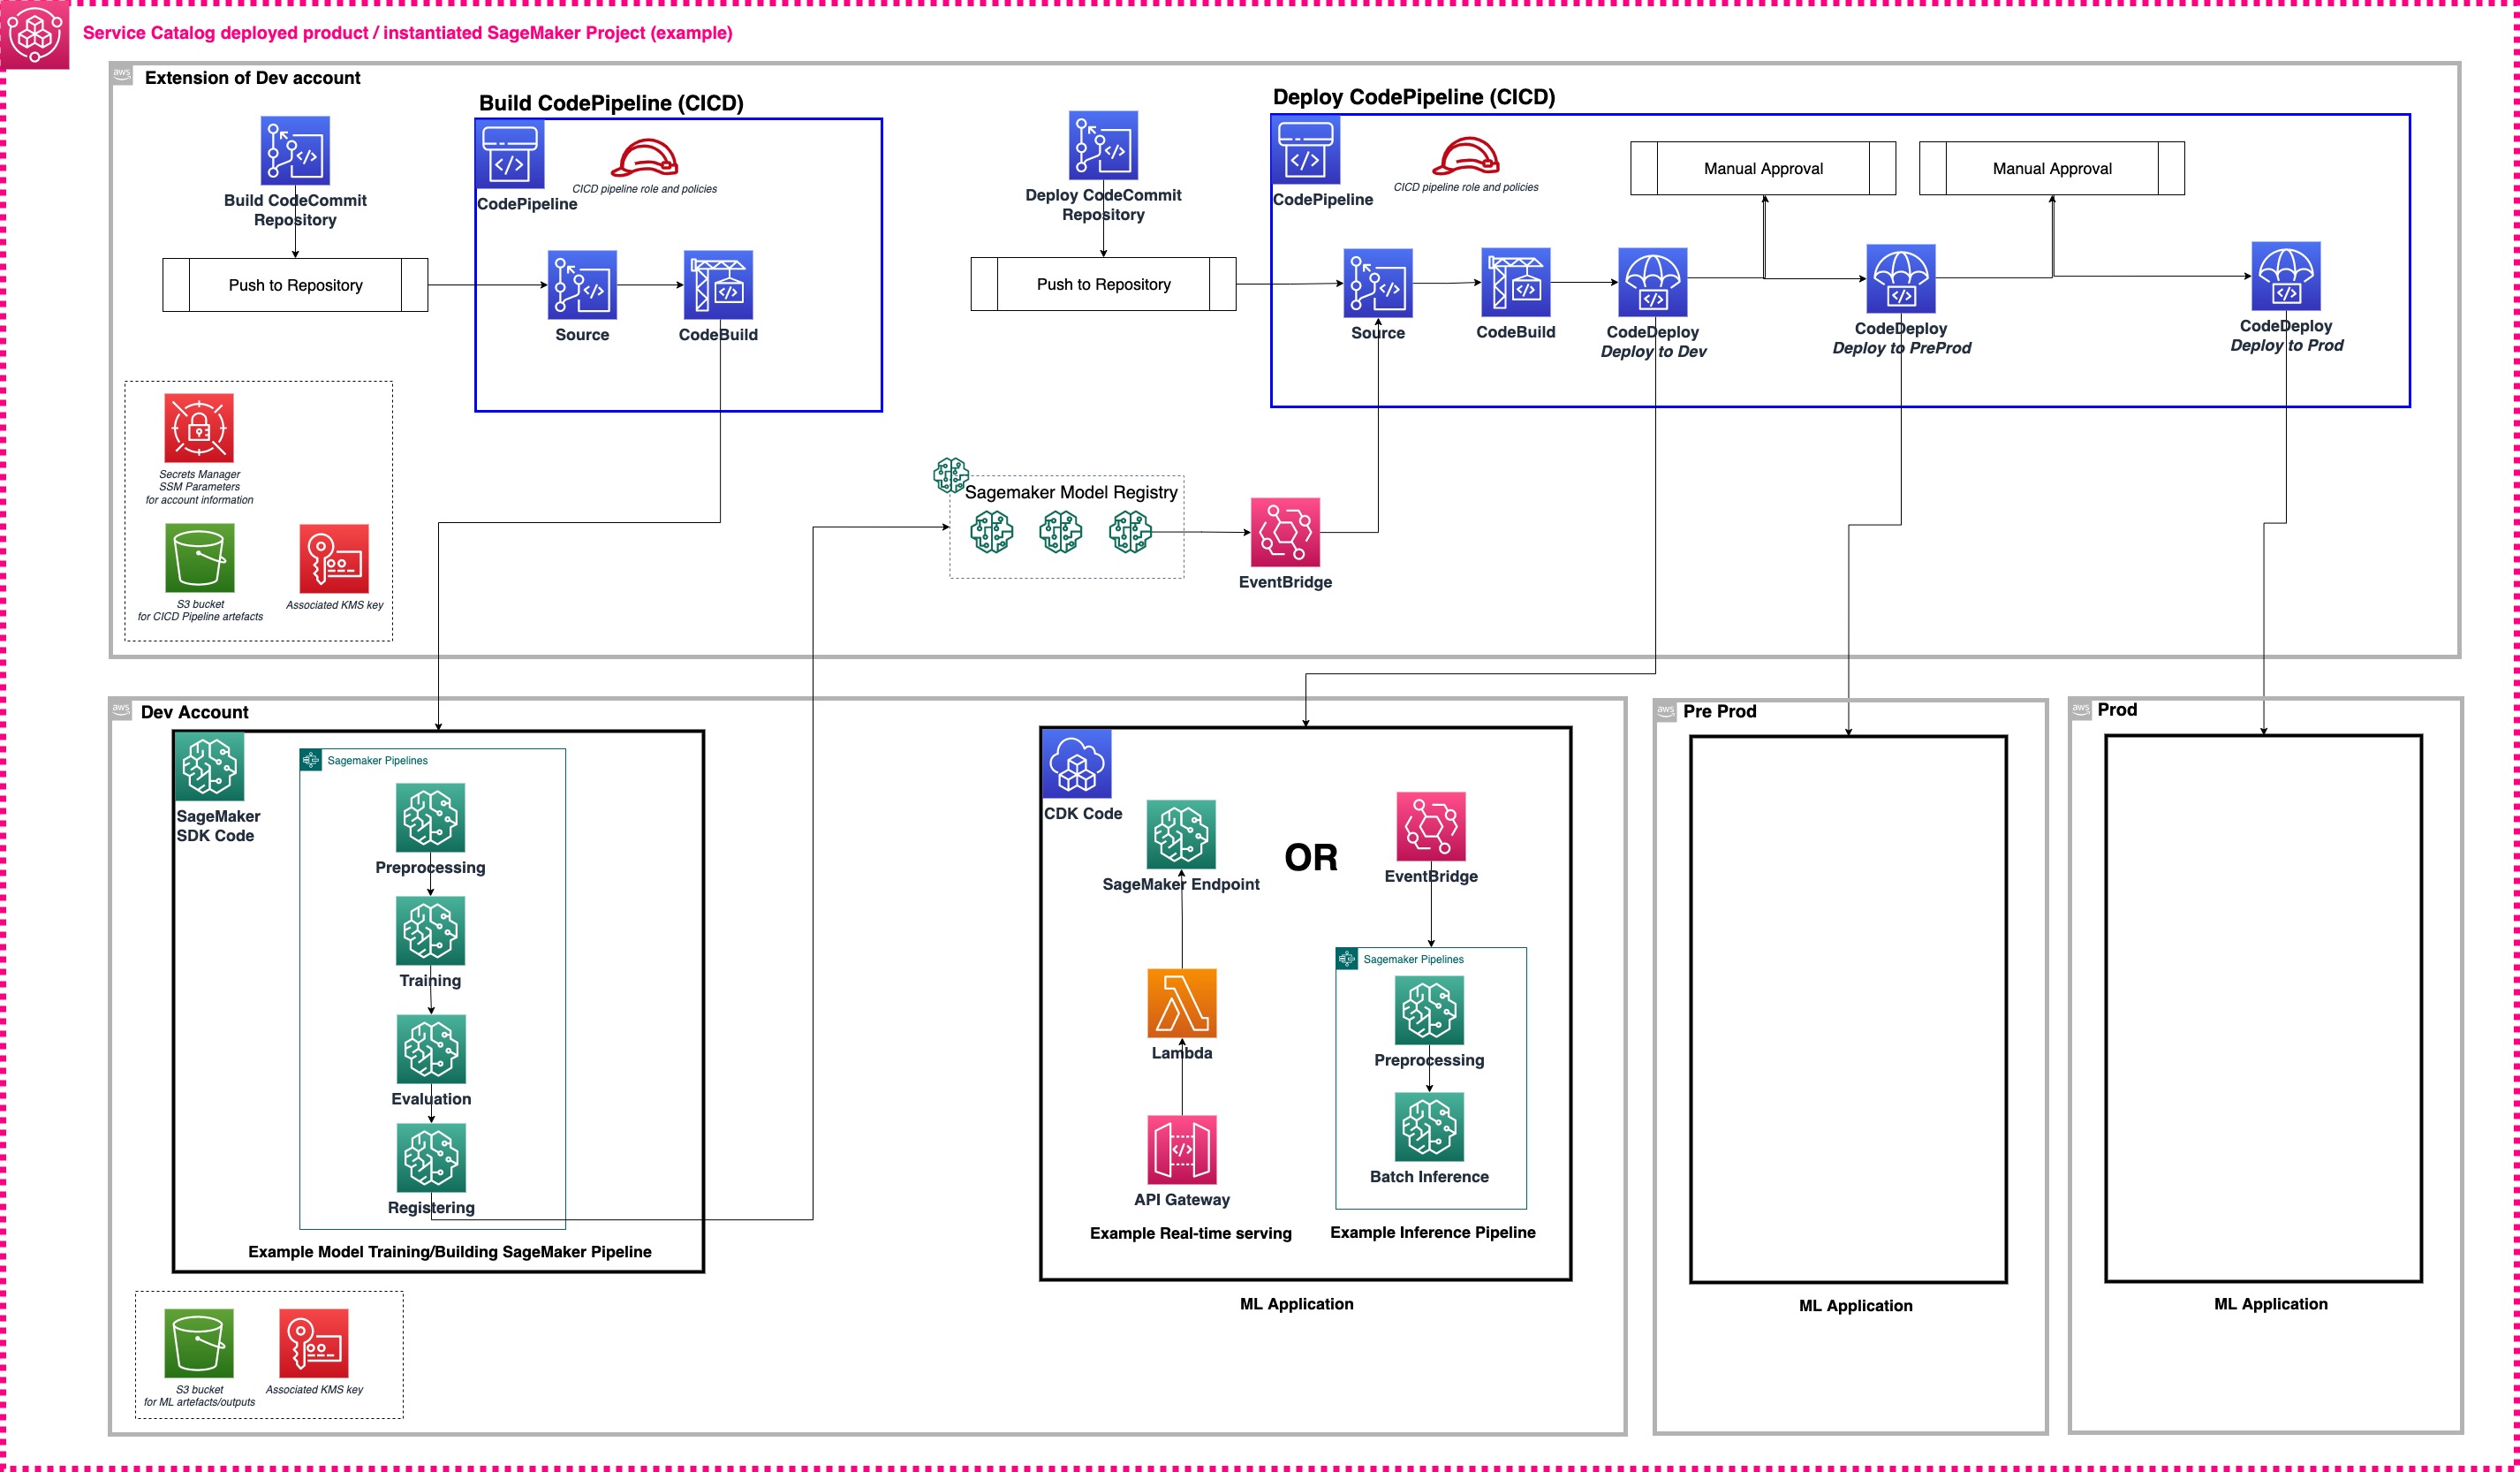This screenshot has height=1472, width=2520.
Task: Click the Pre Prod ML Application empty box
Action: tap(1848, 1009)
